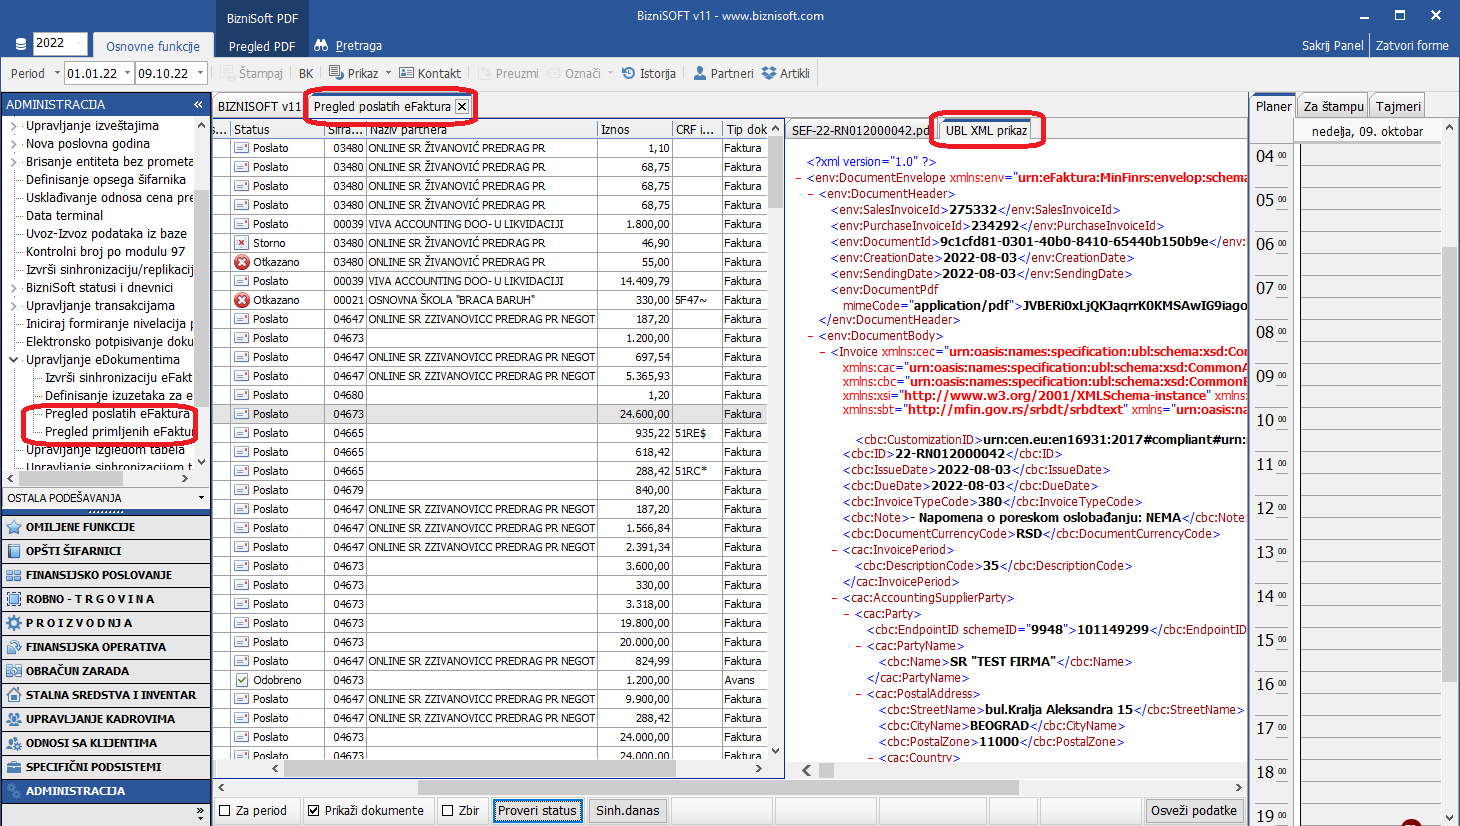The image size is (1460, 826).
Task: Switch to UBL XML prikaz tab
Action: click(986, 130)
